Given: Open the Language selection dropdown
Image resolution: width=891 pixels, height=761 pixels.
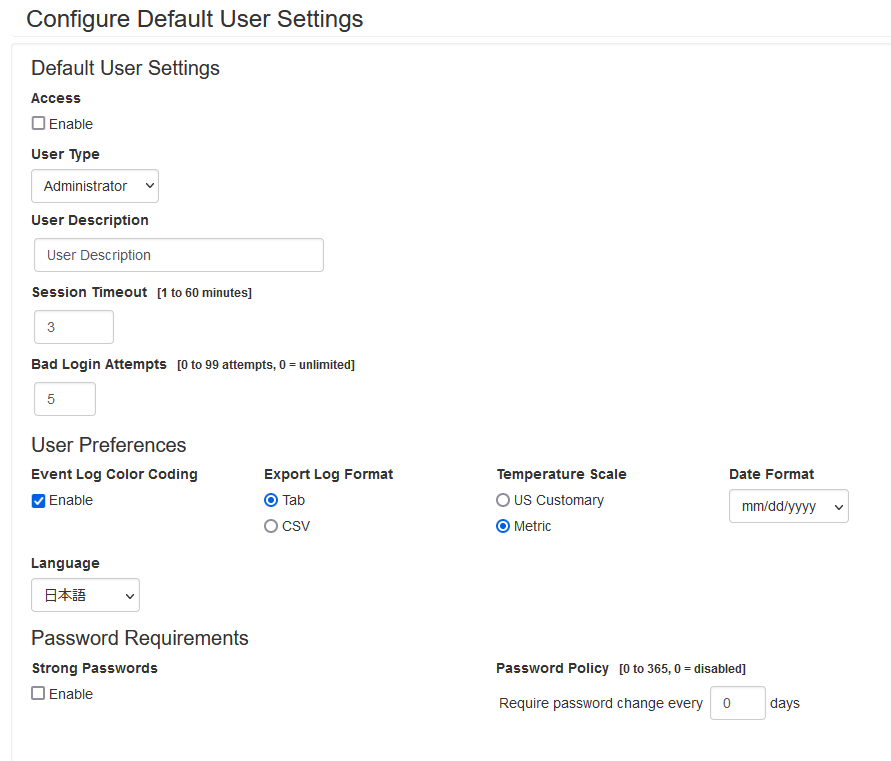Looking at the screenshot, I should [x=85, y=595].
